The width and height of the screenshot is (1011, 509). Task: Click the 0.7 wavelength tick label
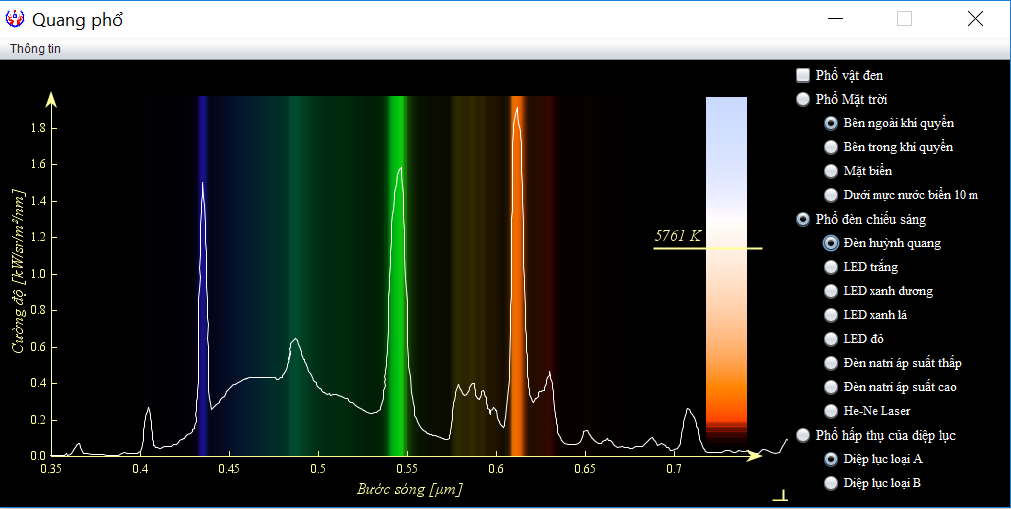674,469
